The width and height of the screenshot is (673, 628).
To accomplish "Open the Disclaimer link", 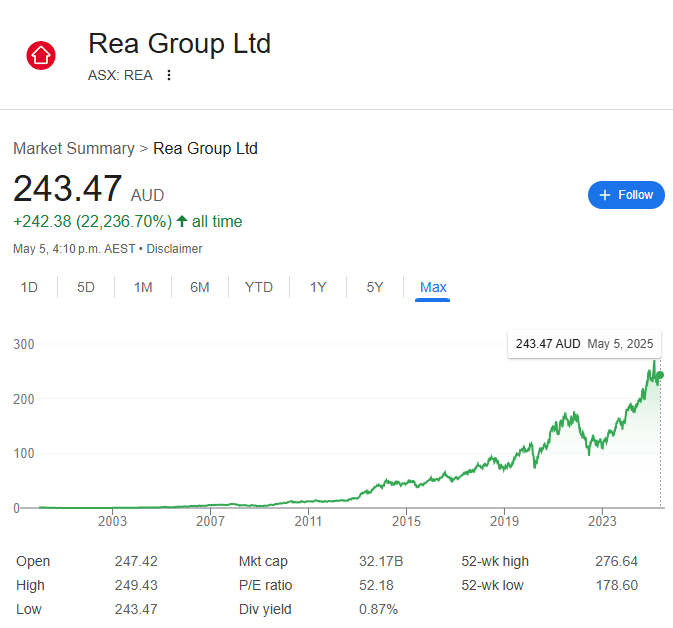I will pyautogui.click(x=174, y=249).
